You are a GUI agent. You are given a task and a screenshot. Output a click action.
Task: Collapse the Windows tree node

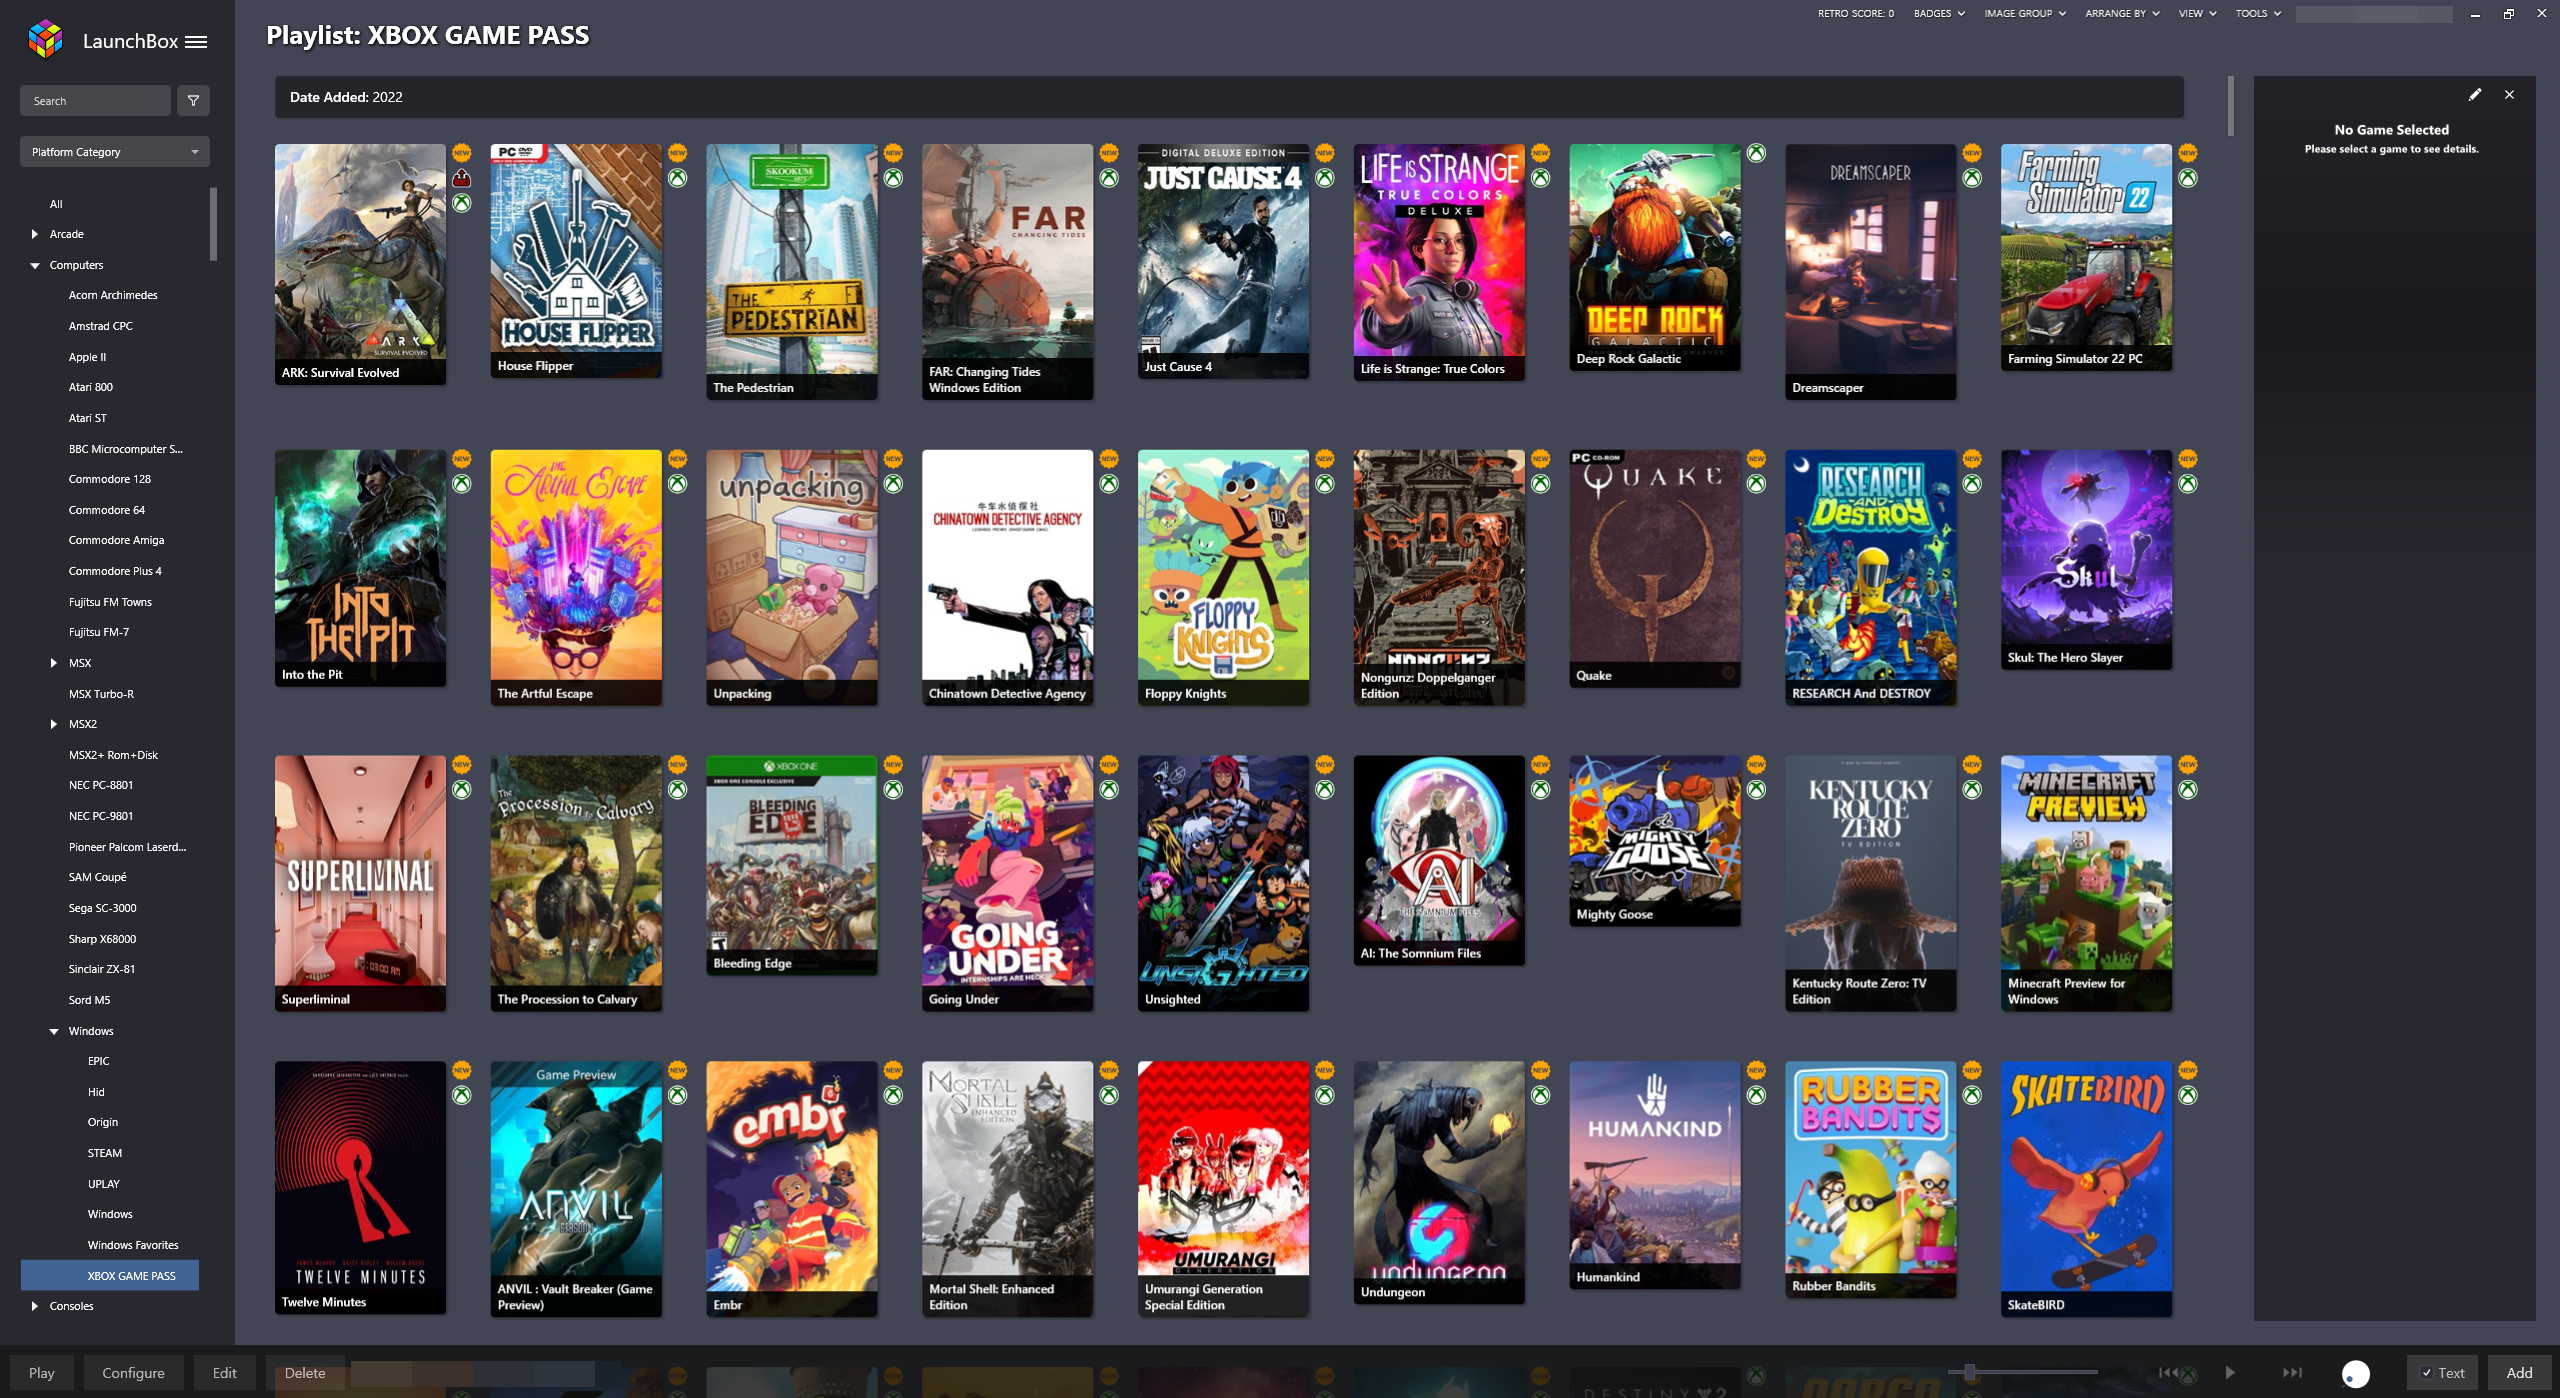[x=54, y=1031]
